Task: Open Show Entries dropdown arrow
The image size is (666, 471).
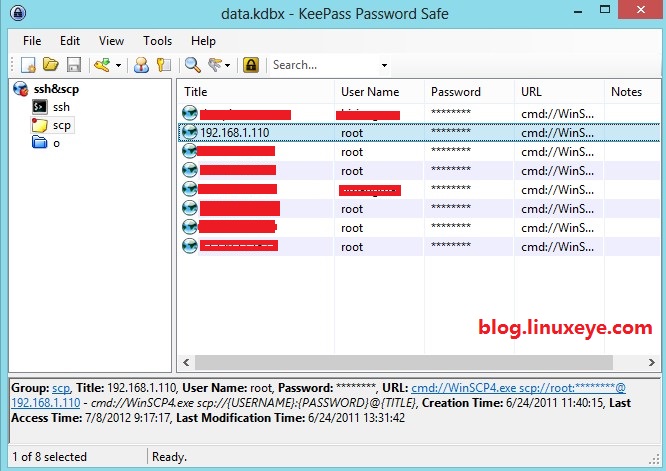Action: tap(227, 65)
